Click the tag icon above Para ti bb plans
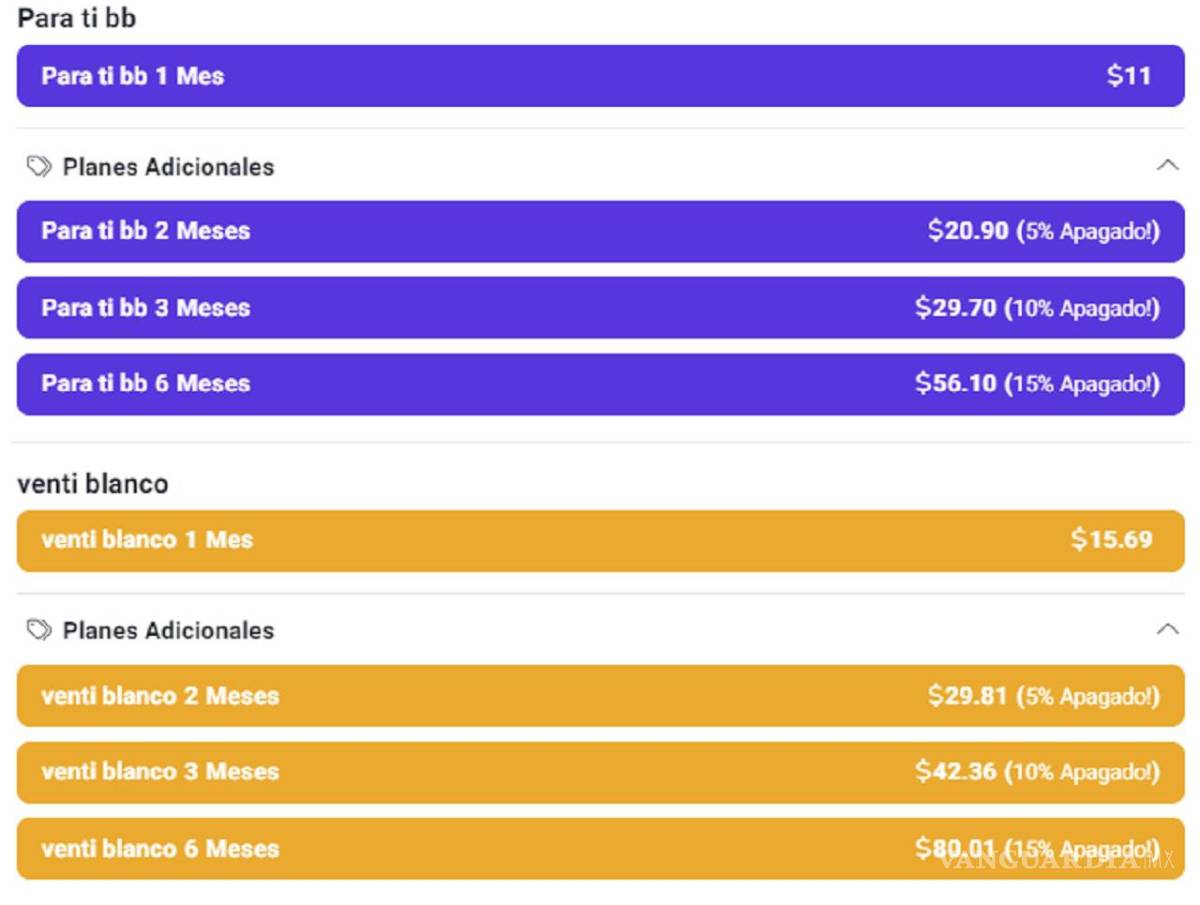Image resolution: width=1200 pixels, height=905 pixels. (x=39, y=166)
